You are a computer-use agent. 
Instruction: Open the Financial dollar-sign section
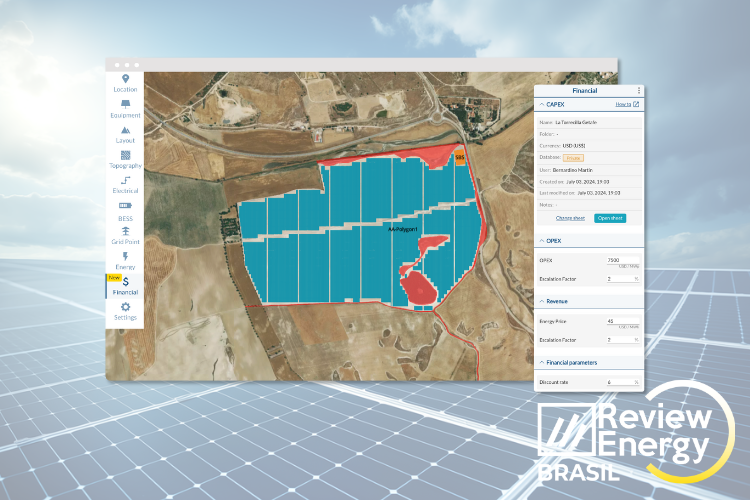[125, 286]
